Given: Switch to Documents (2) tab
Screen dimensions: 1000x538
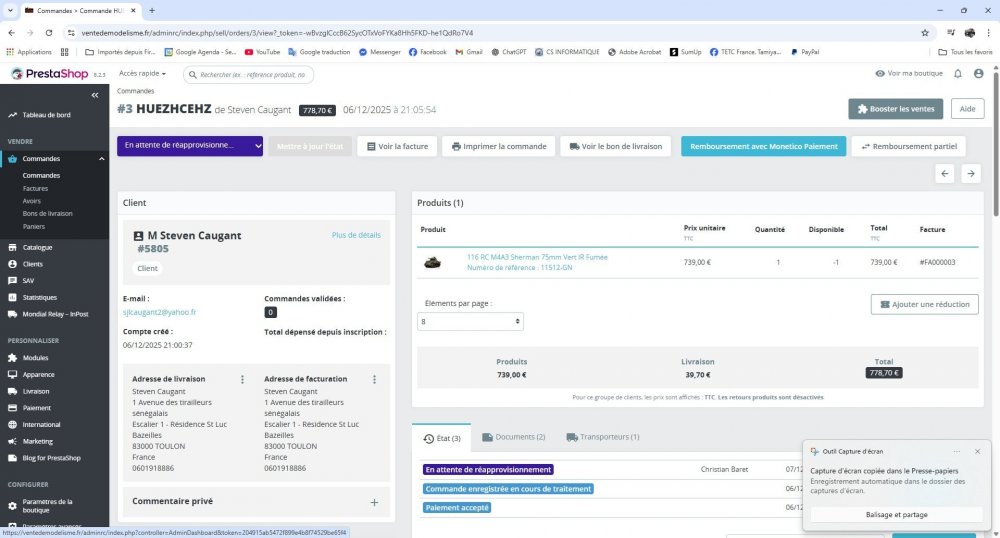Looking at the screenshot, I should 513,437.
